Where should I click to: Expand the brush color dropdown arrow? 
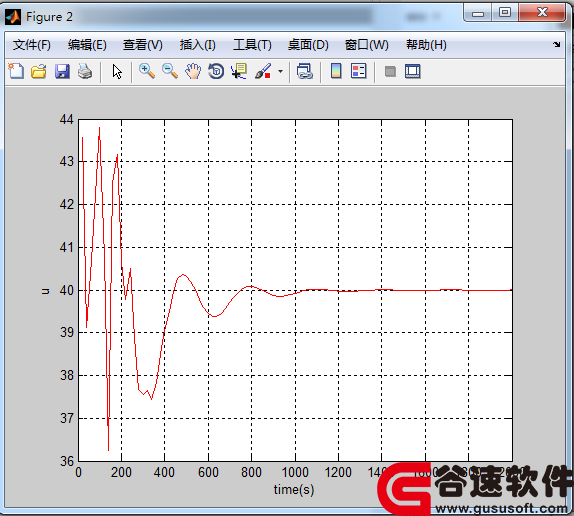280,71
